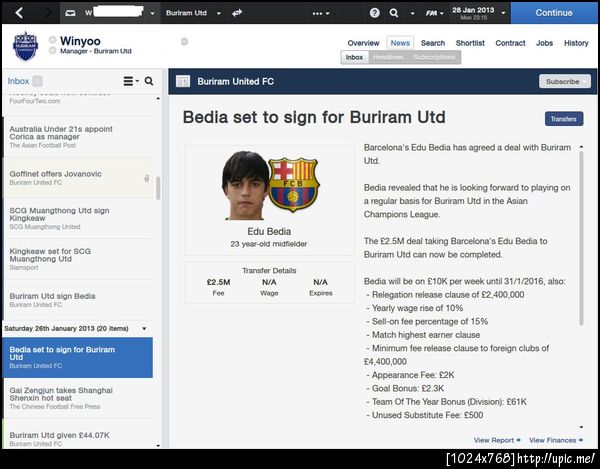
Task: Open the Subscribe dropdown button
Action: [x=565, y=81]
